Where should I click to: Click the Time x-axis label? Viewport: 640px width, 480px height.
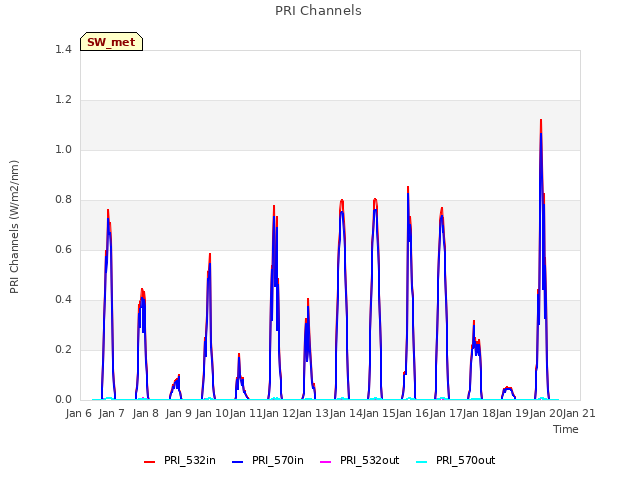[x=566, y=429]
